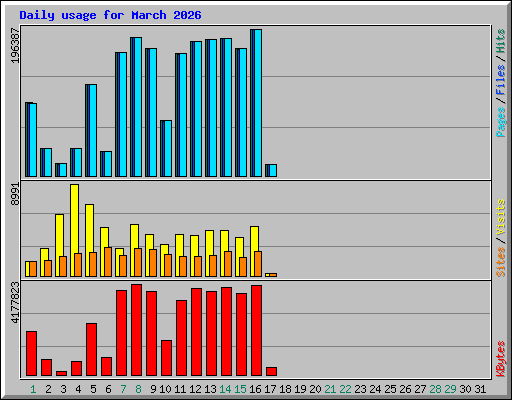
Task: Click the red "KBytes" legend label
Action: (500, 359)
